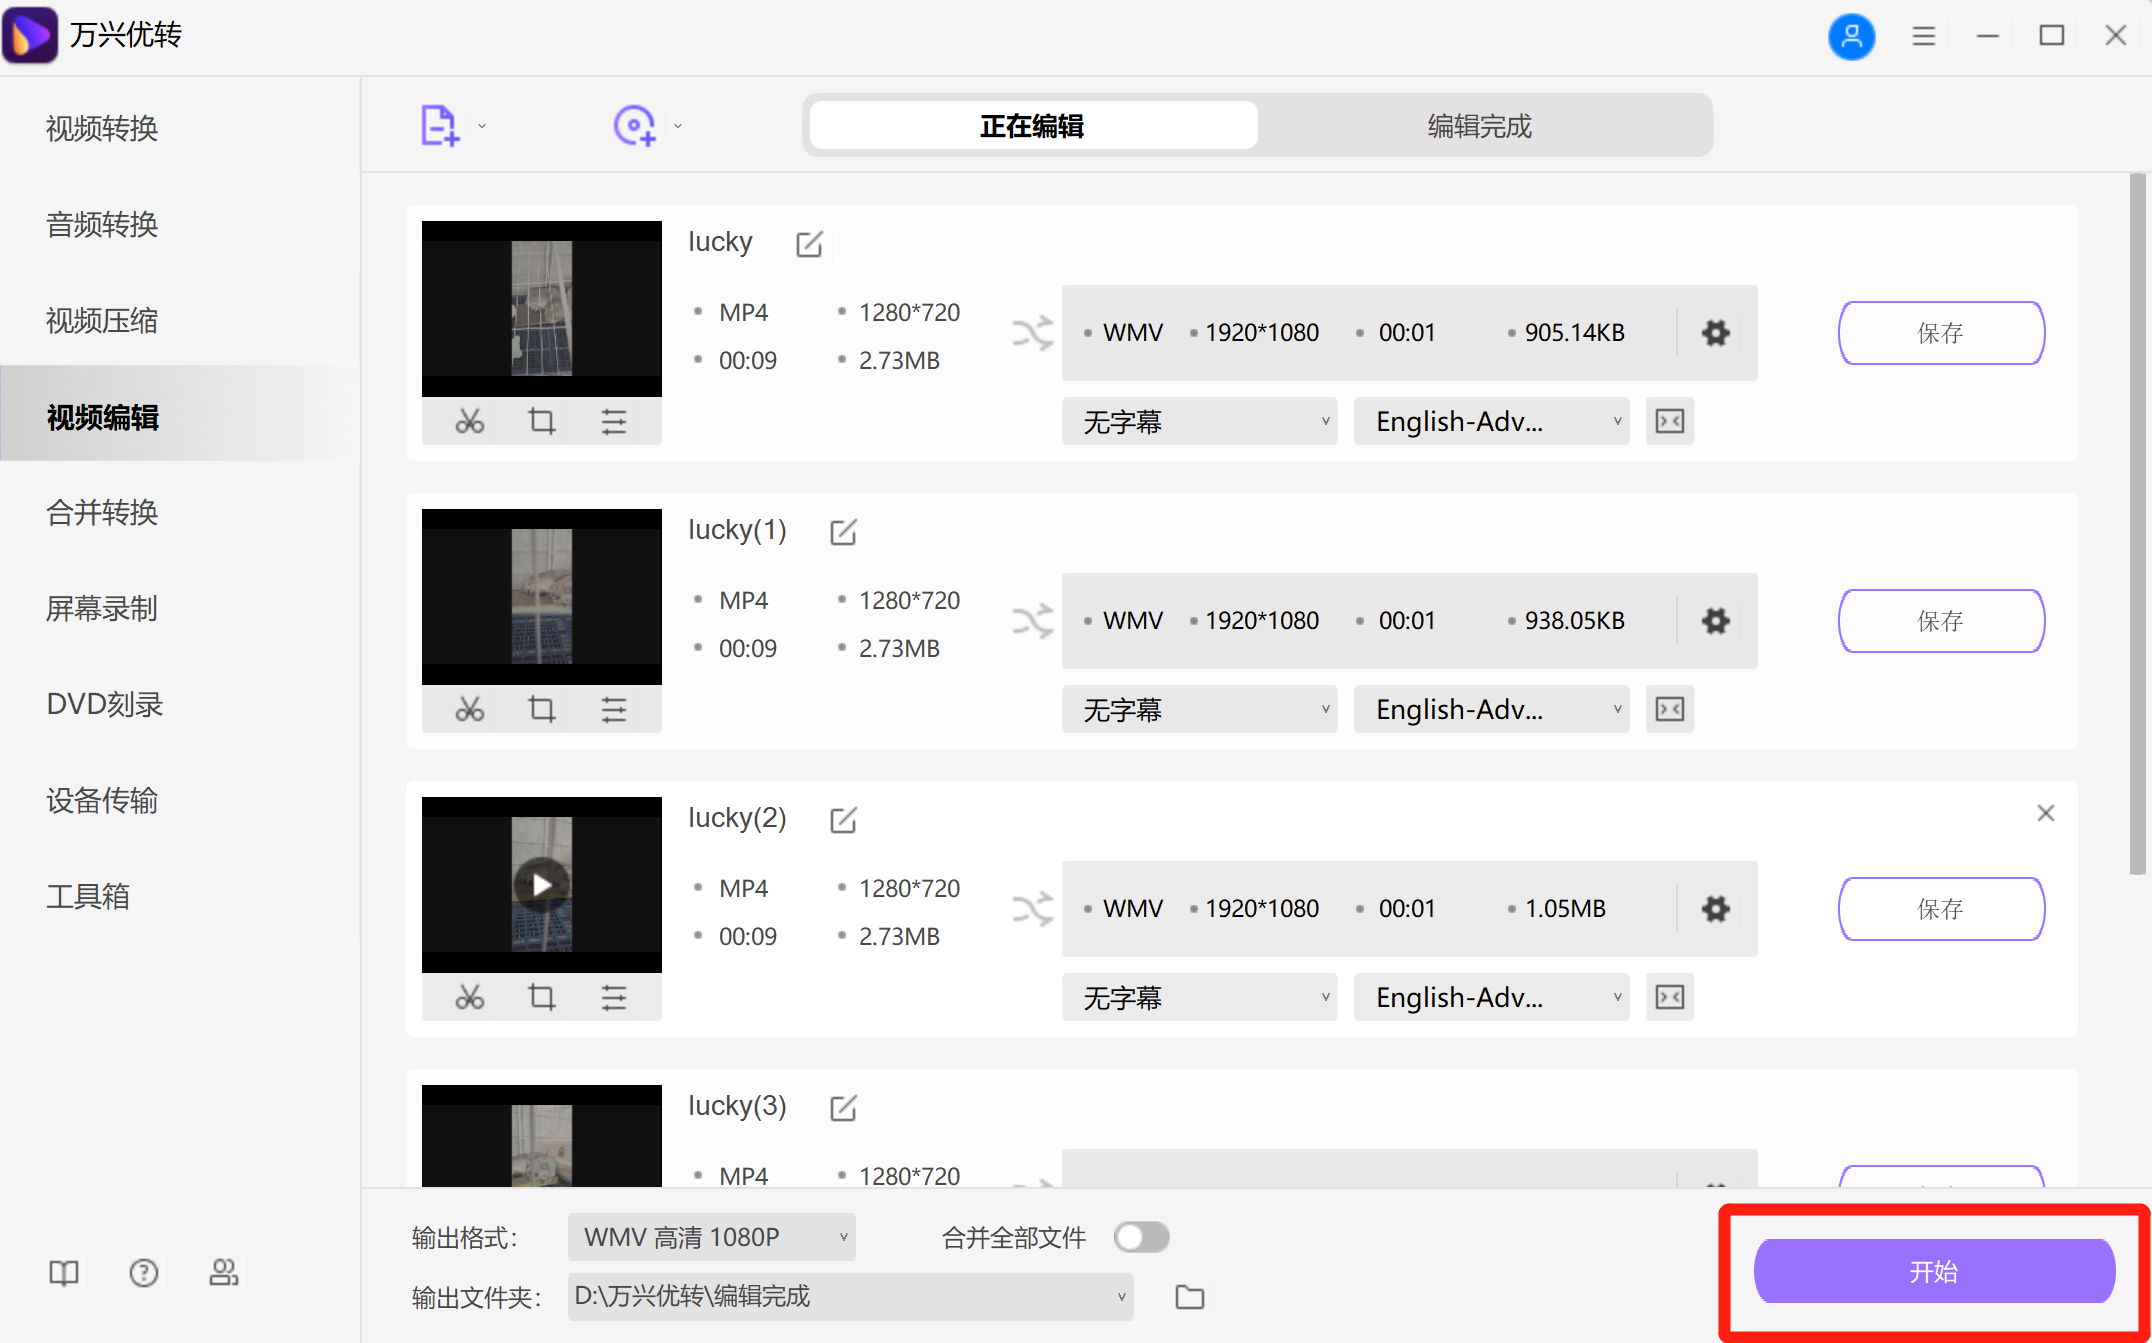Play the lucky(2) video preview
Viewport: 2152px width, 1343px height.
tap(541, 884)
